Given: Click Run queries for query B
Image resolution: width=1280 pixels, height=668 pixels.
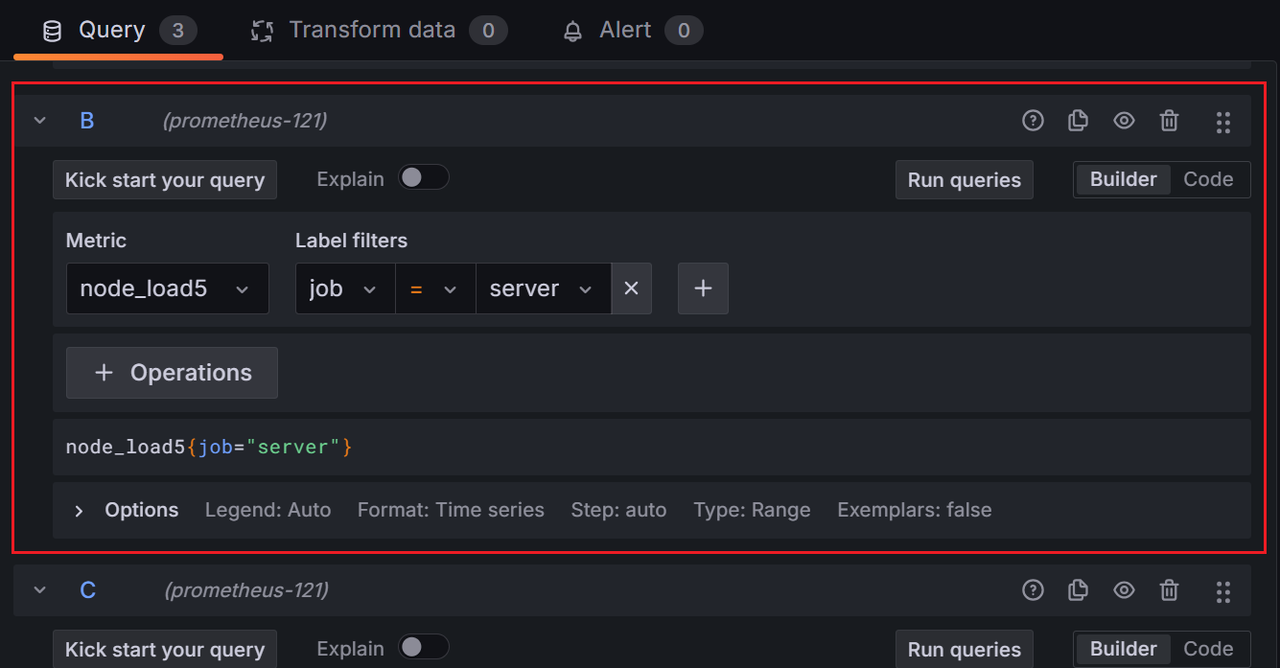Looking at the screenshot, I should click(963, 180).
